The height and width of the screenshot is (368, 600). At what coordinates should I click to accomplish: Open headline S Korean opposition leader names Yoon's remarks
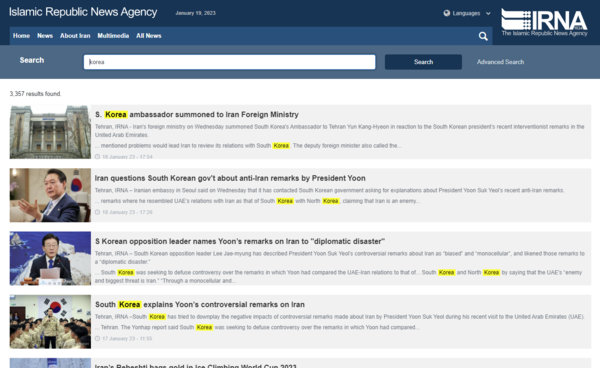(x=240, y=241)
